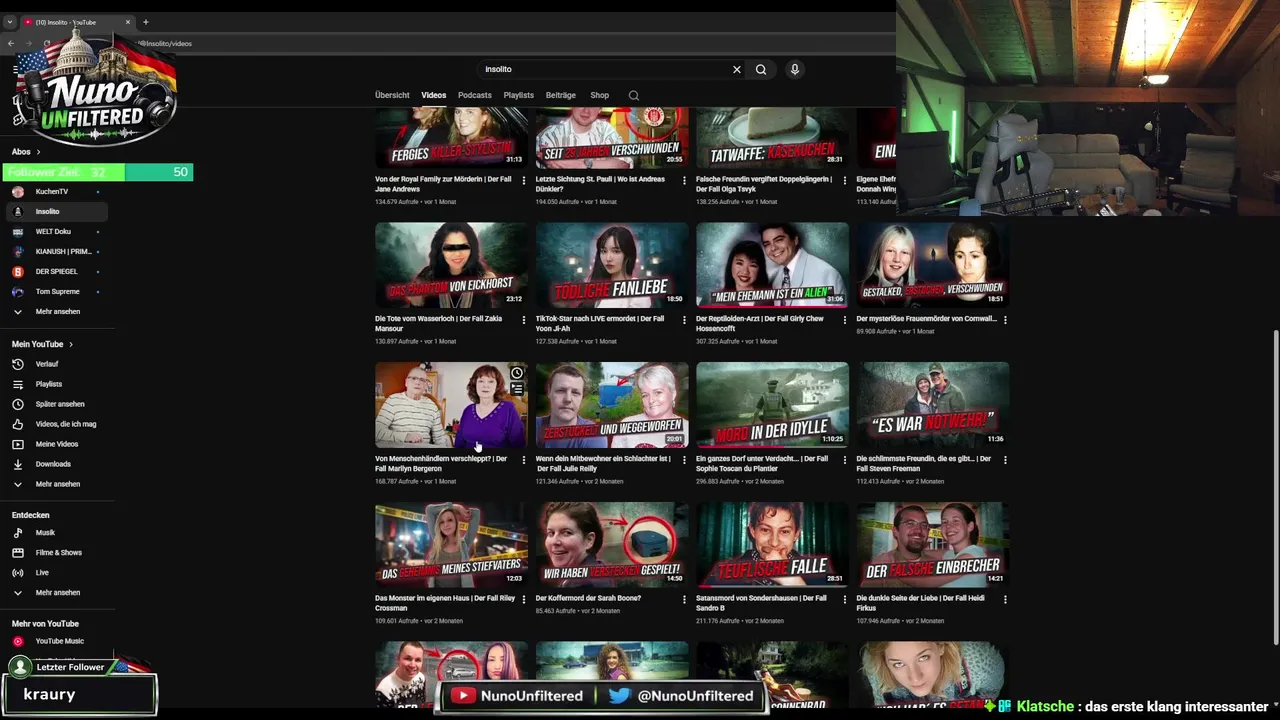
Task: Open Später ansehen in sidebar
Action: click(60, 404)
